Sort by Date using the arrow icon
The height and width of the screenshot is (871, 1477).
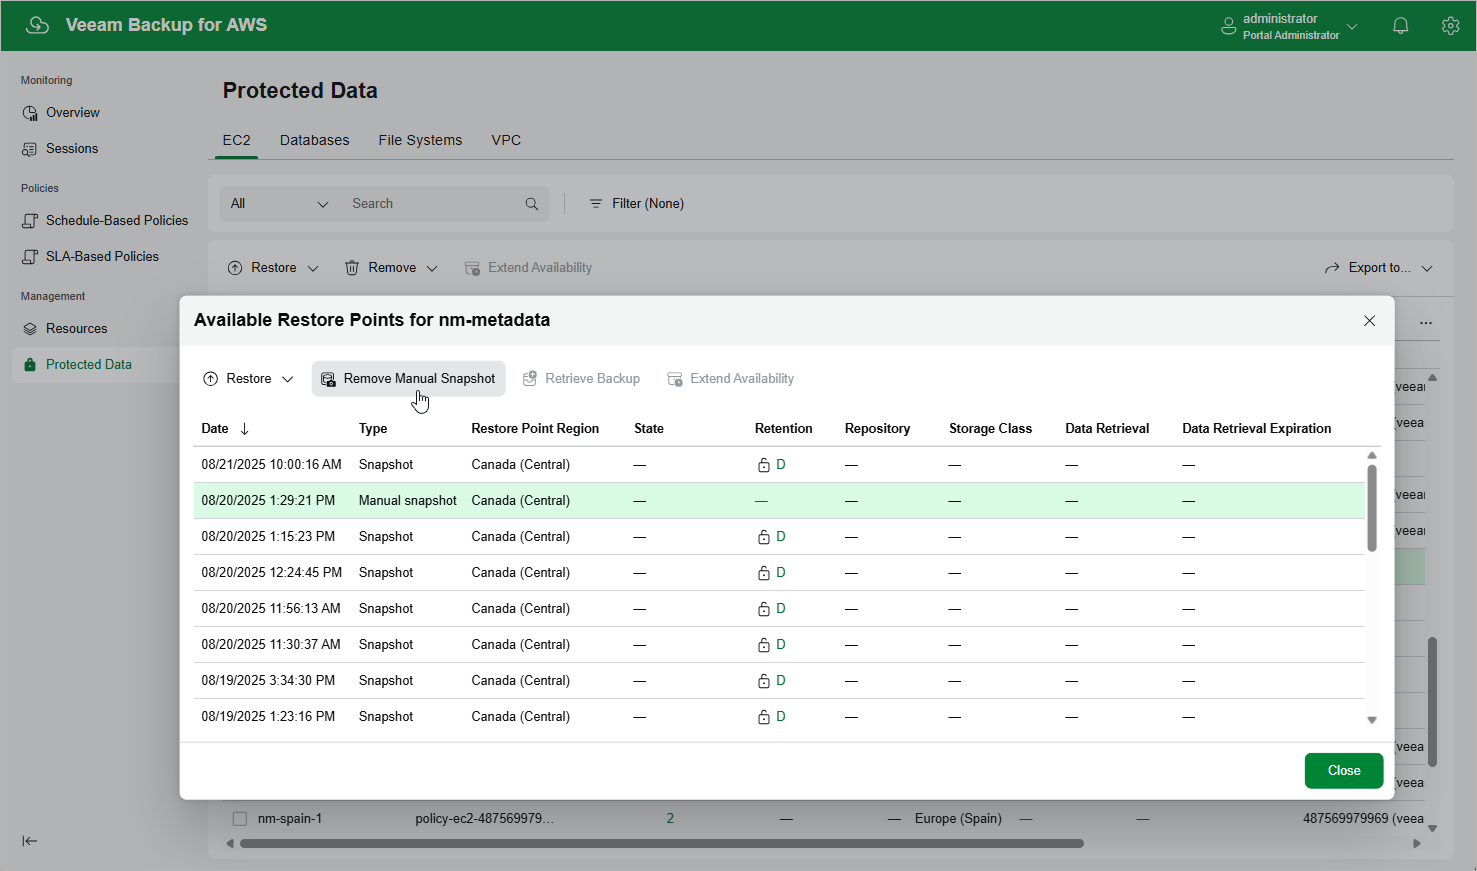pos(244,429)
